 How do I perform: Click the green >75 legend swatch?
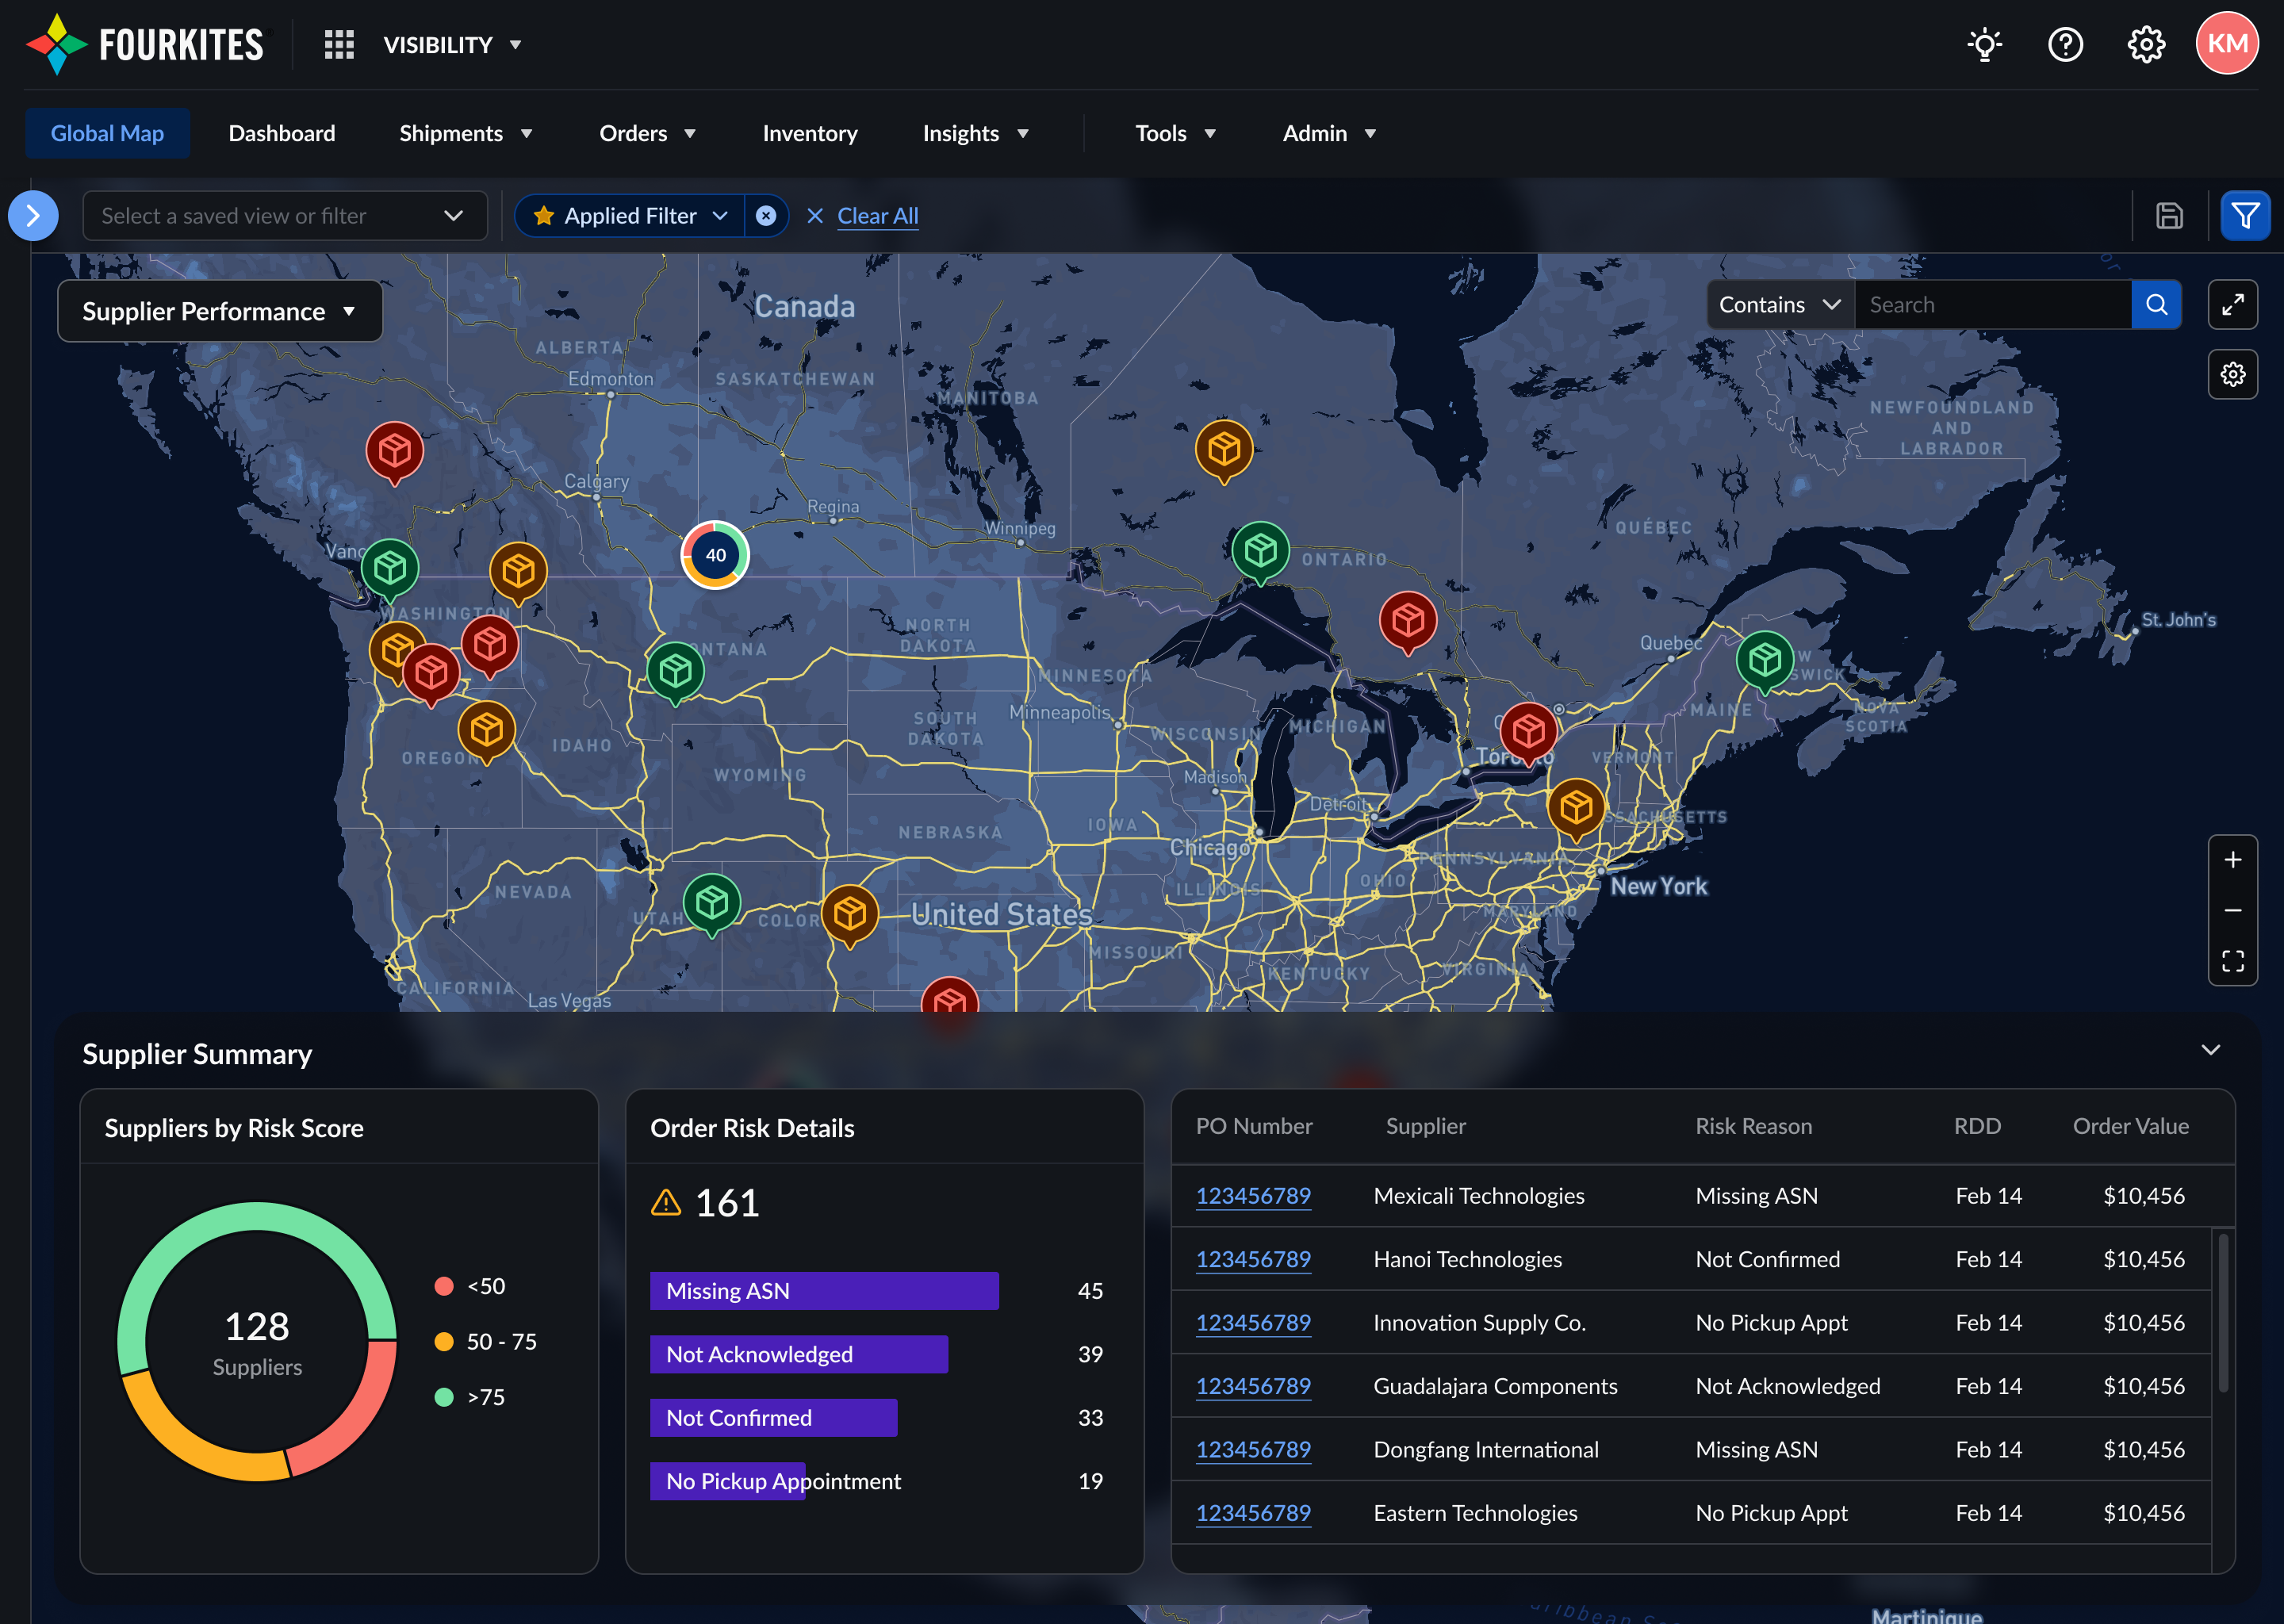pos(444,1397)
